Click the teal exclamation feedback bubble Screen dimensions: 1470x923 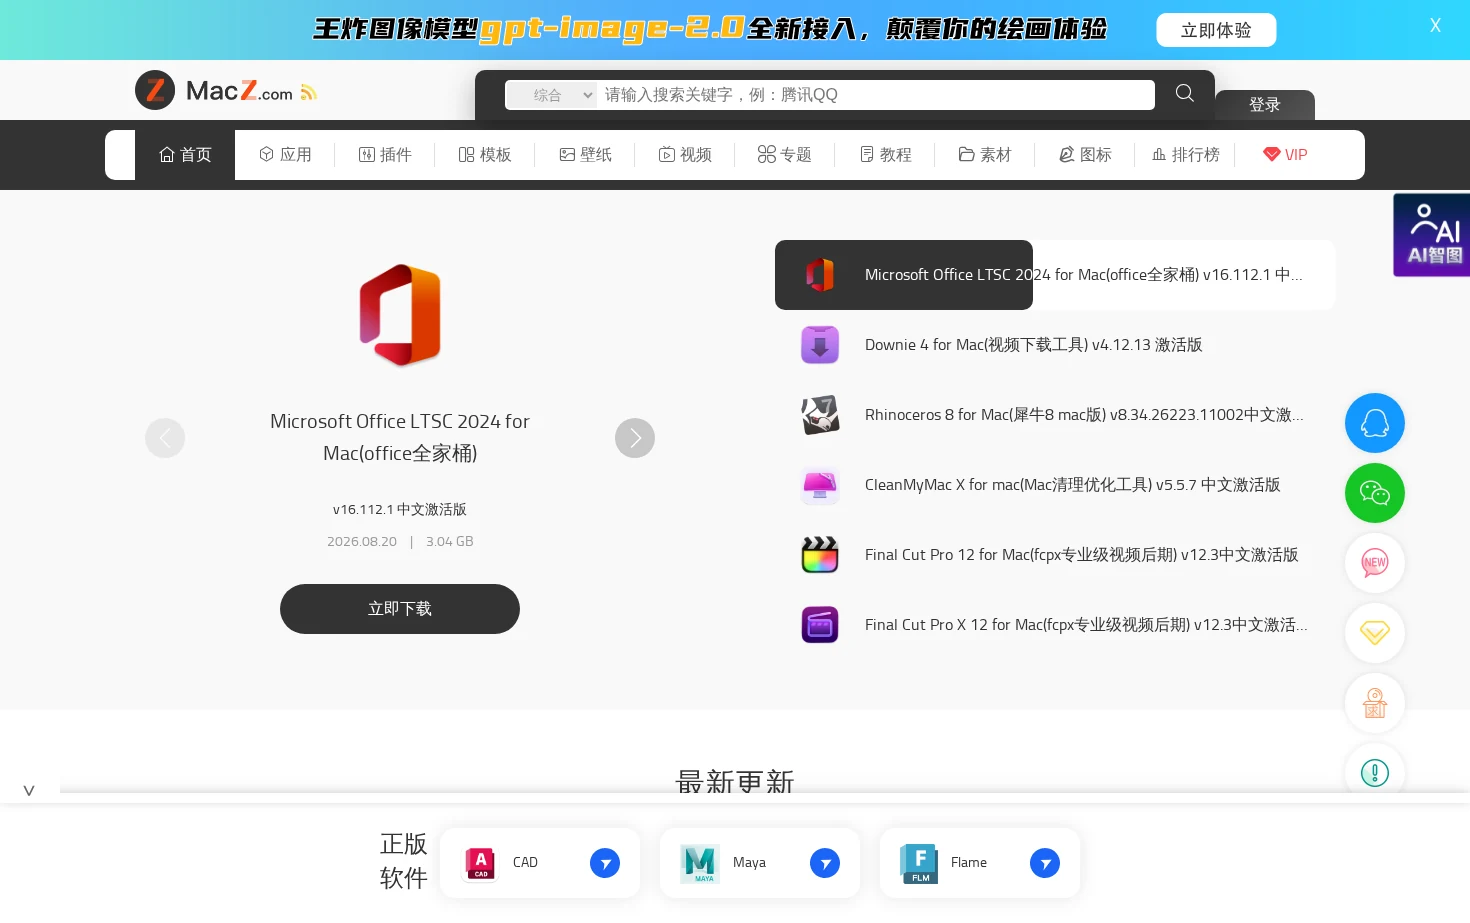[1375, 772]
